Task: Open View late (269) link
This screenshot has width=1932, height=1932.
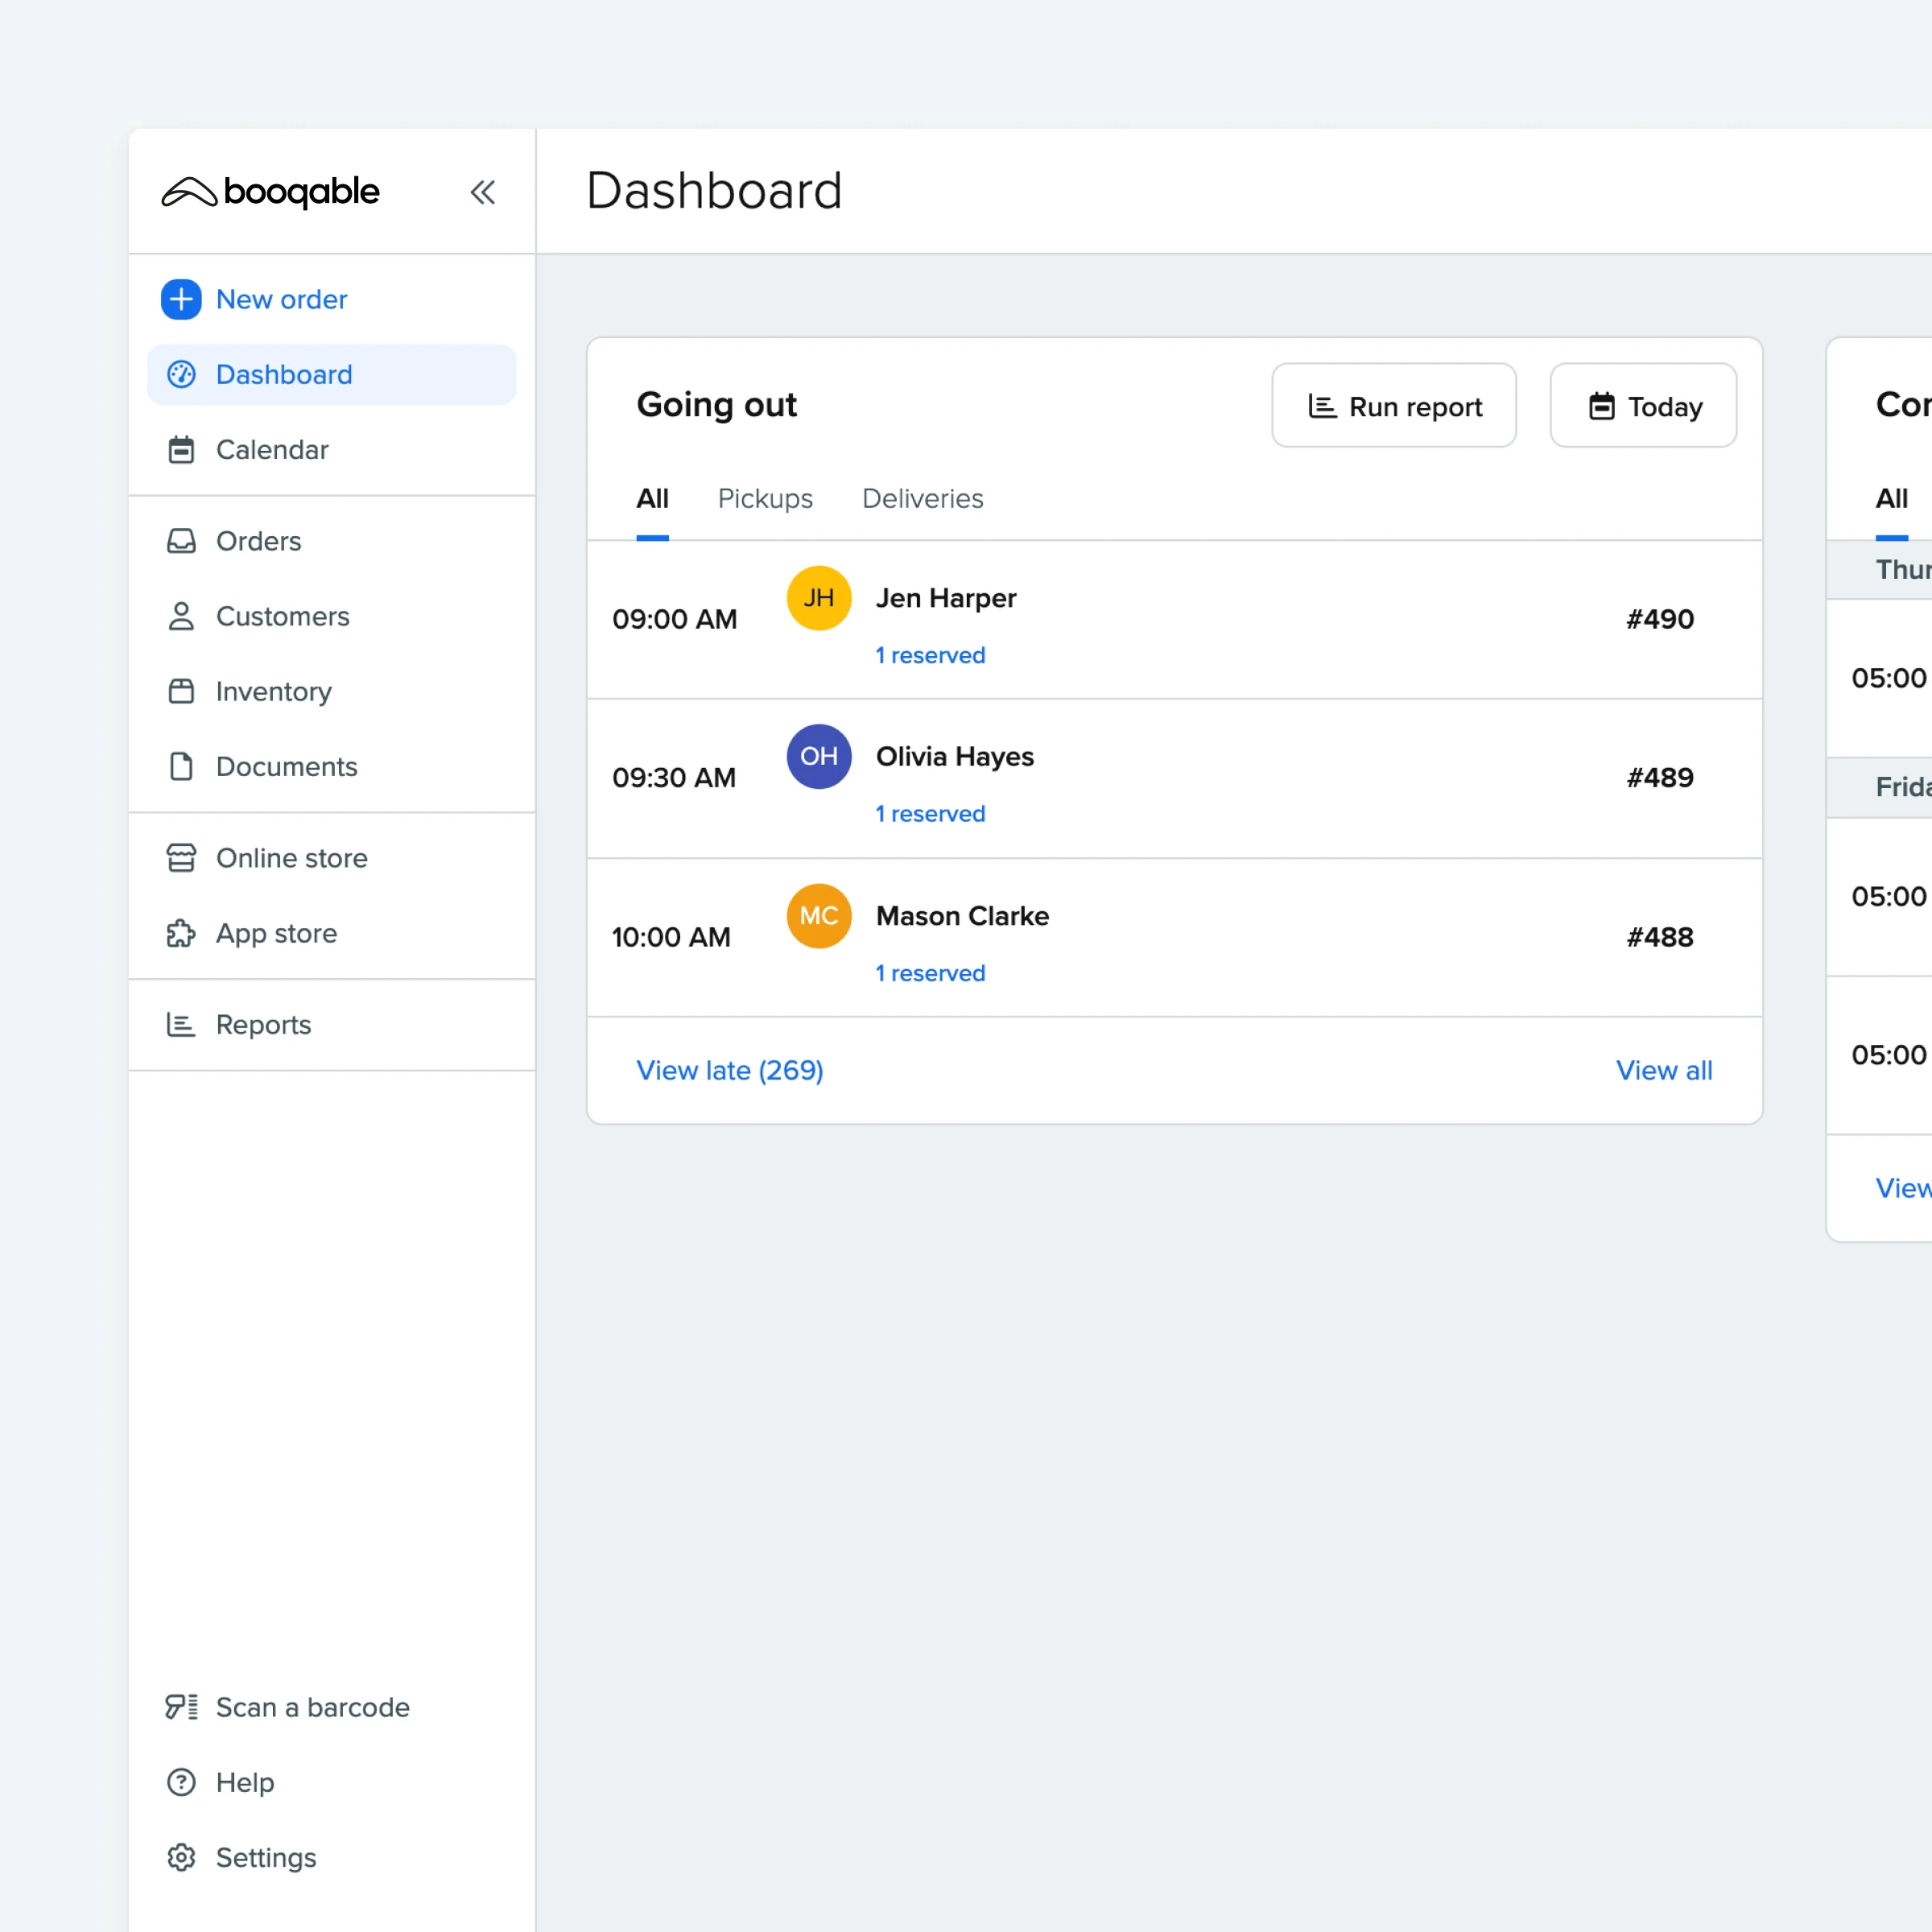Action: 729,1070
